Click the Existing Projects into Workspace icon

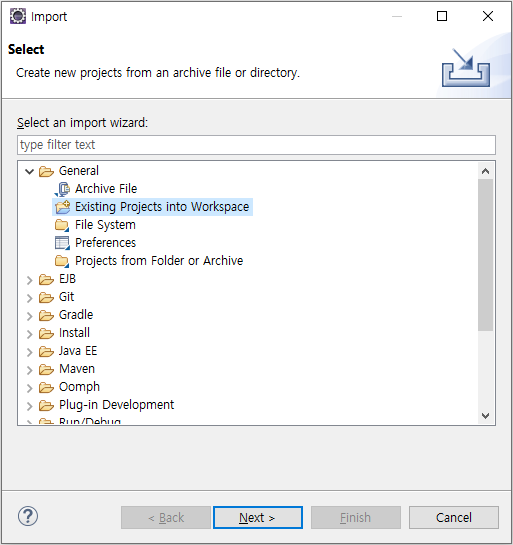click(63, 207)
